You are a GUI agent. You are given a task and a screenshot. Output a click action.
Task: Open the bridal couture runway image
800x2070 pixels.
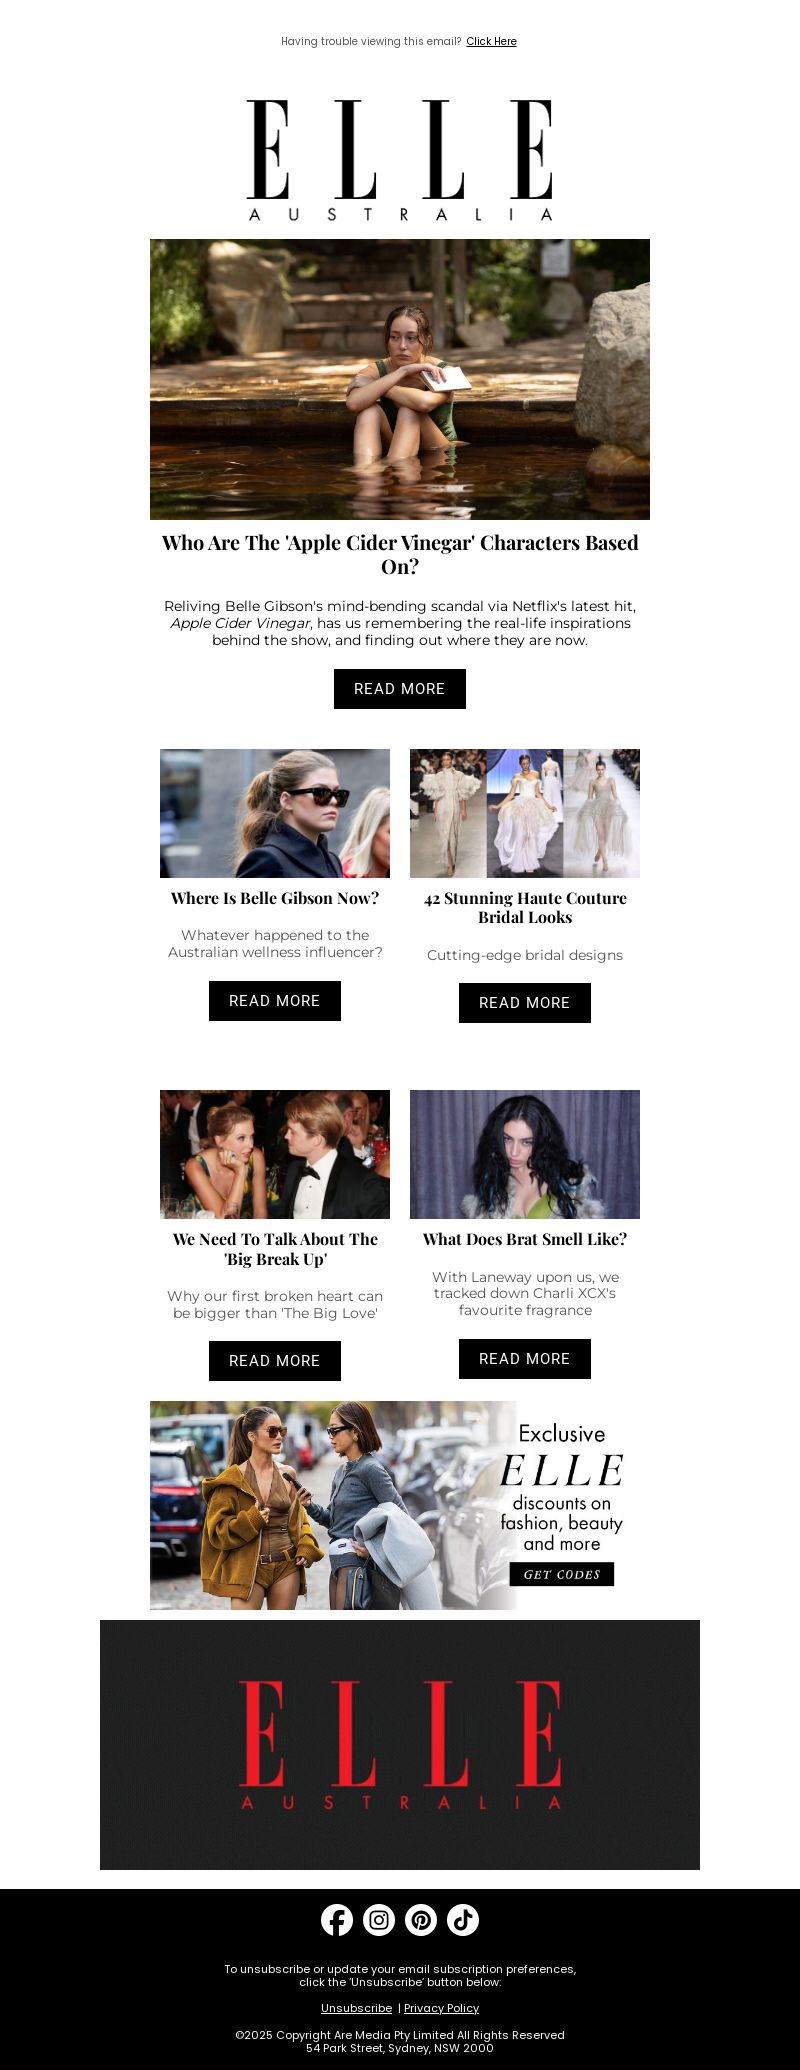click(x=525, y=813)
